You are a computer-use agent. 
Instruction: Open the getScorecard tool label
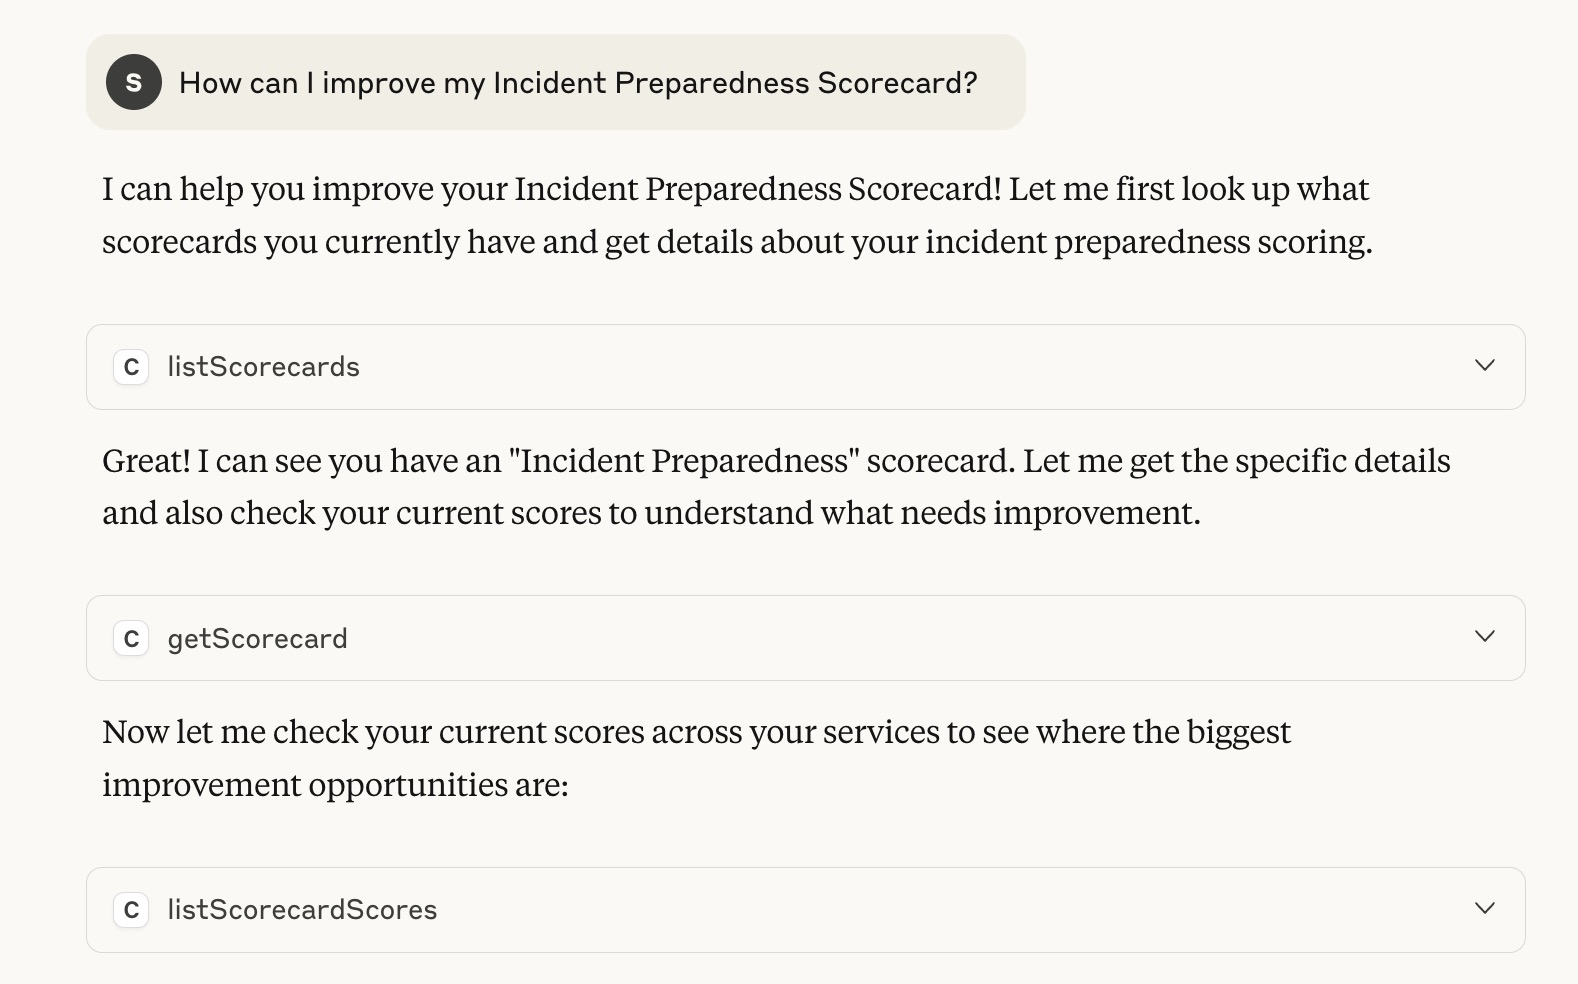tap(257, 638)
